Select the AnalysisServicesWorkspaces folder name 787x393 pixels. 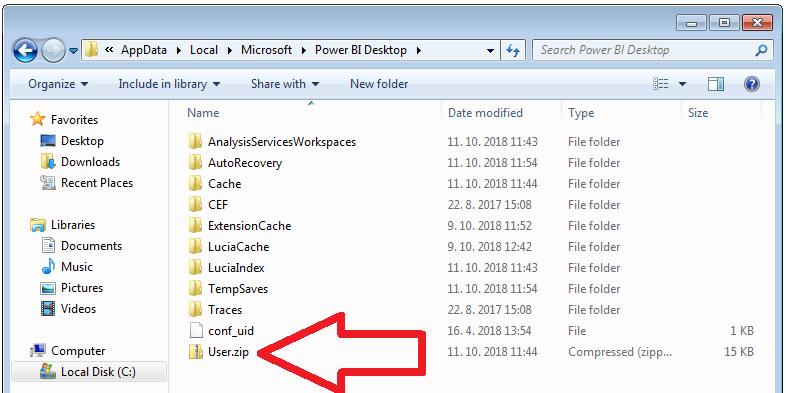(282, 142)
